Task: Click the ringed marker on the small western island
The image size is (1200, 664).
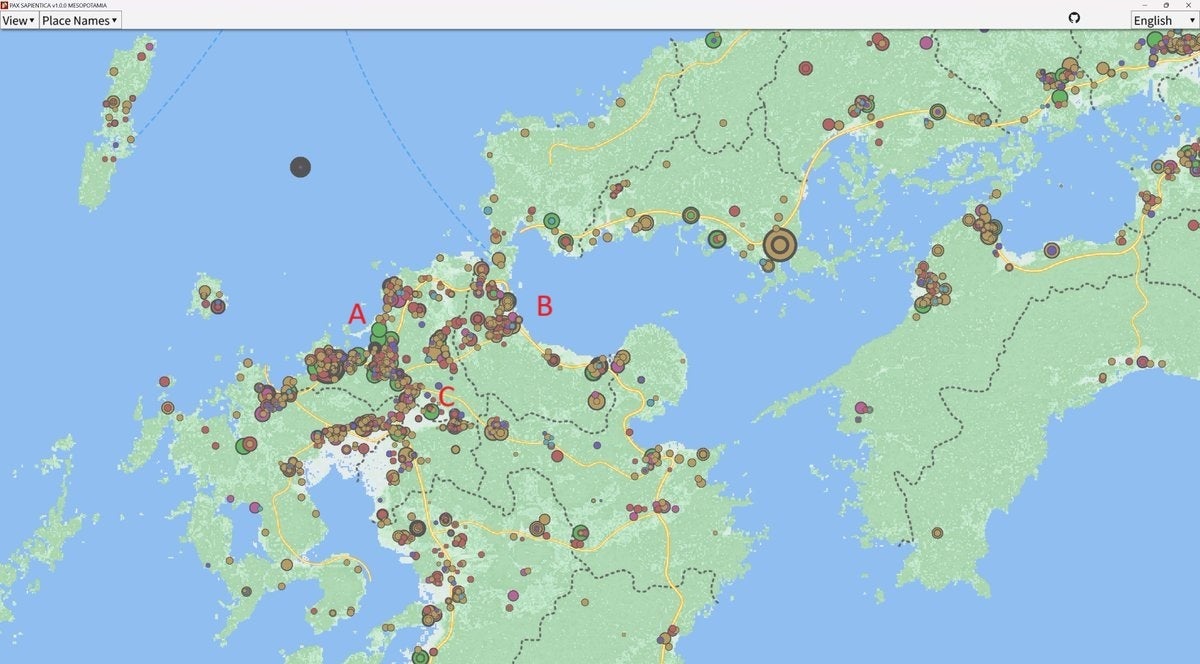Action: tap(217, 306)
